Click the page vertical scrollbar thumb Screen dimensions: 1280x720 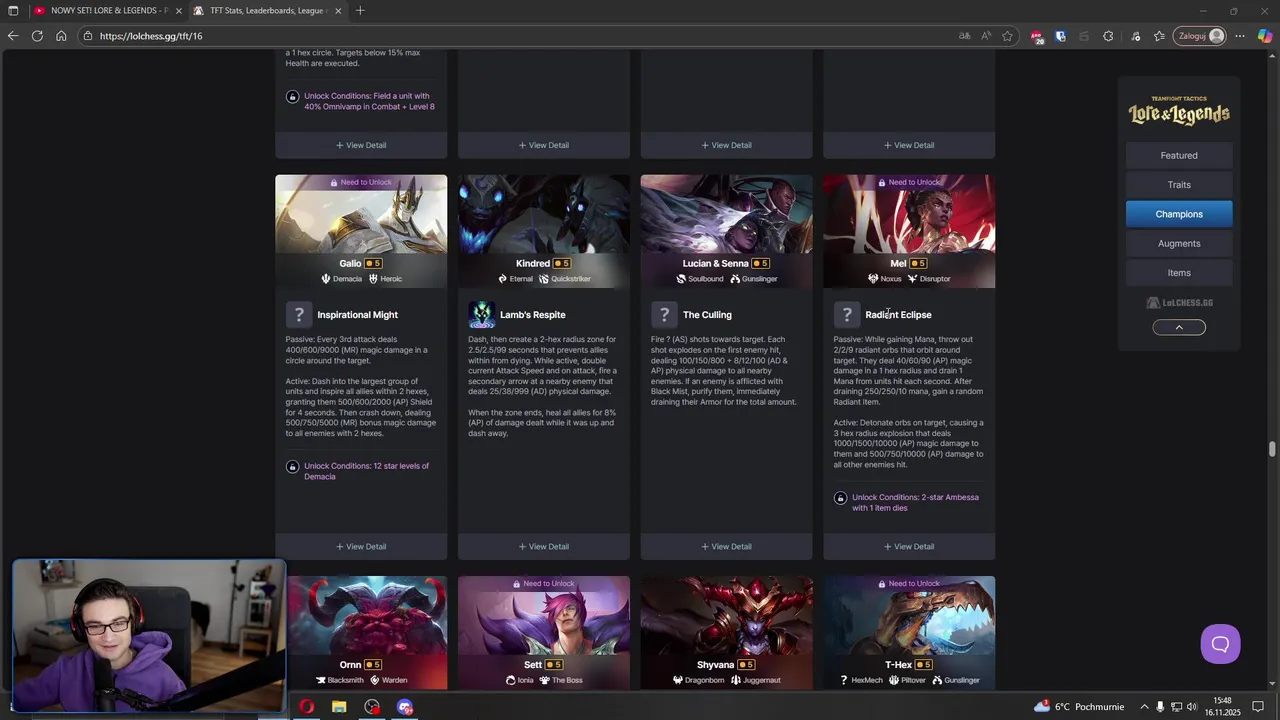[1273, 449]
